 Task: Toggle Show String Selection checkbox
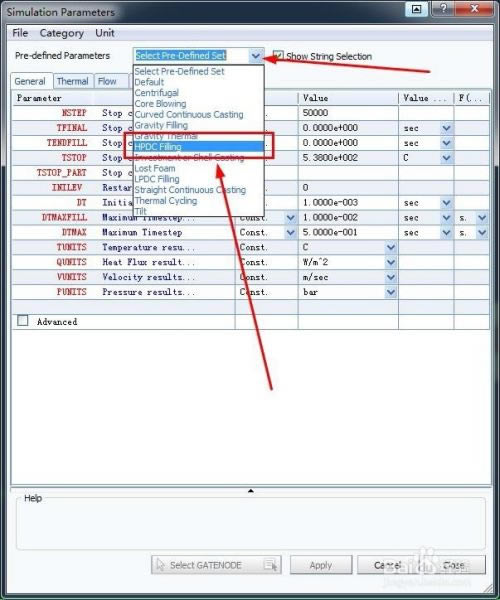(279, 56)
